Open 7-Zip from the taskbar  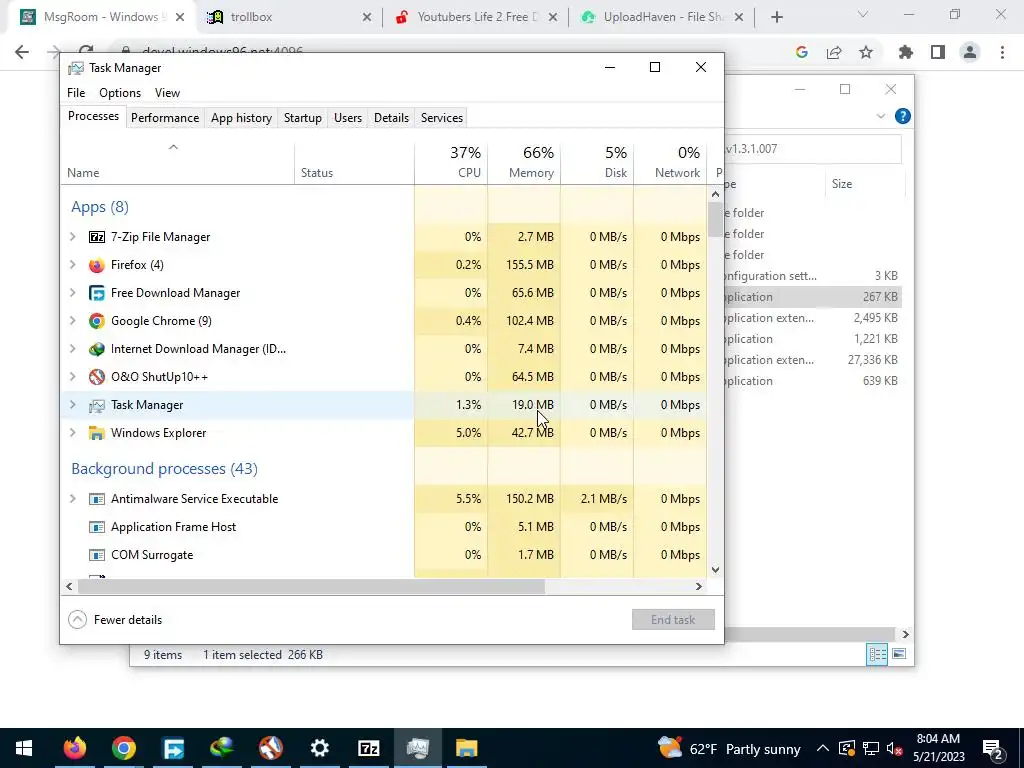coord(369,748)
